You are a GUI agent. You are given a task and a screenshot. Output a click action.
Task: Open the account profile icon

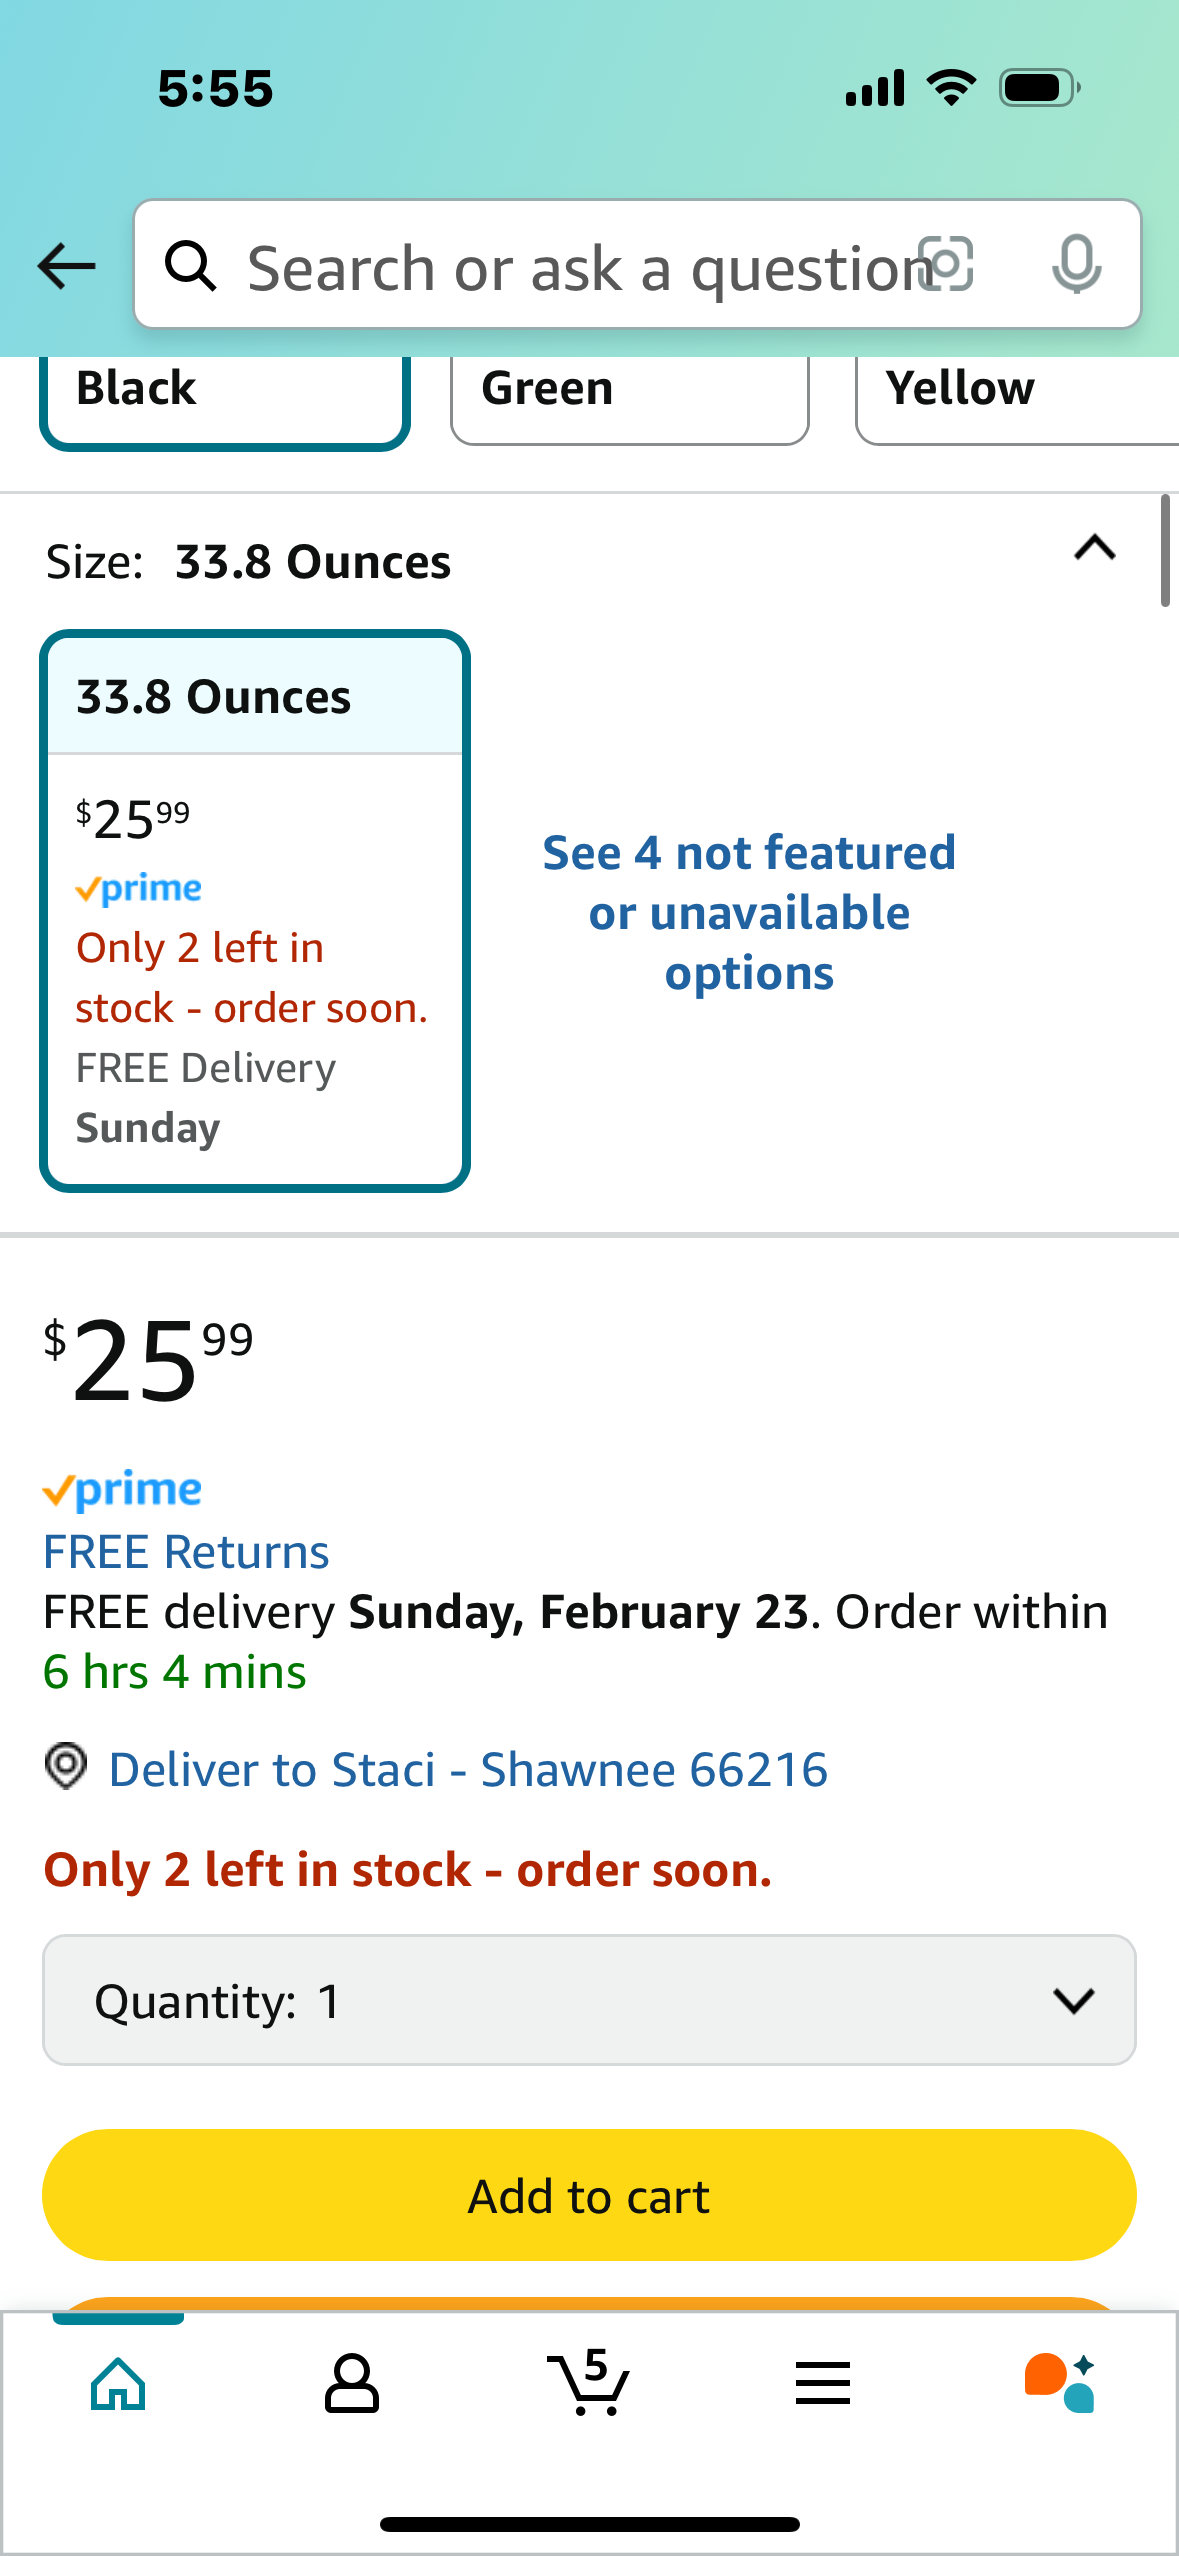pos(352,2384)
